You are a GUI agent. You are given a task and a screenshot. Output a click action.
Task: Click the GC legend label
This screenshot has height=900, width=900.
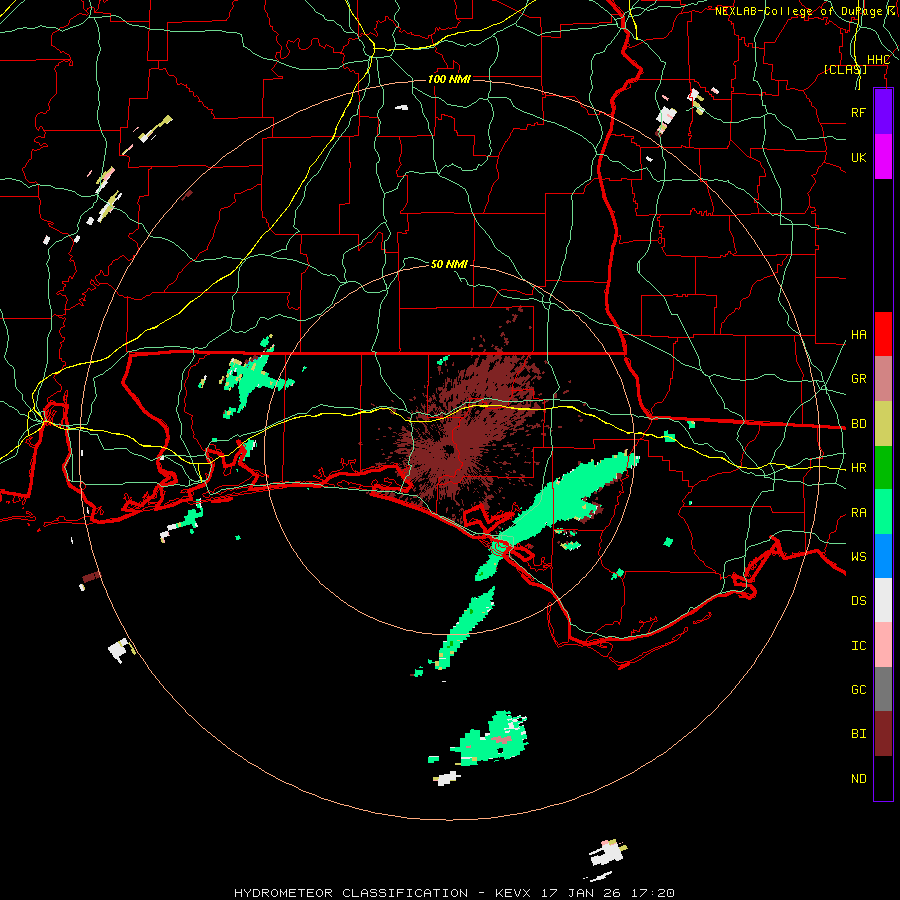coord(859,690)
